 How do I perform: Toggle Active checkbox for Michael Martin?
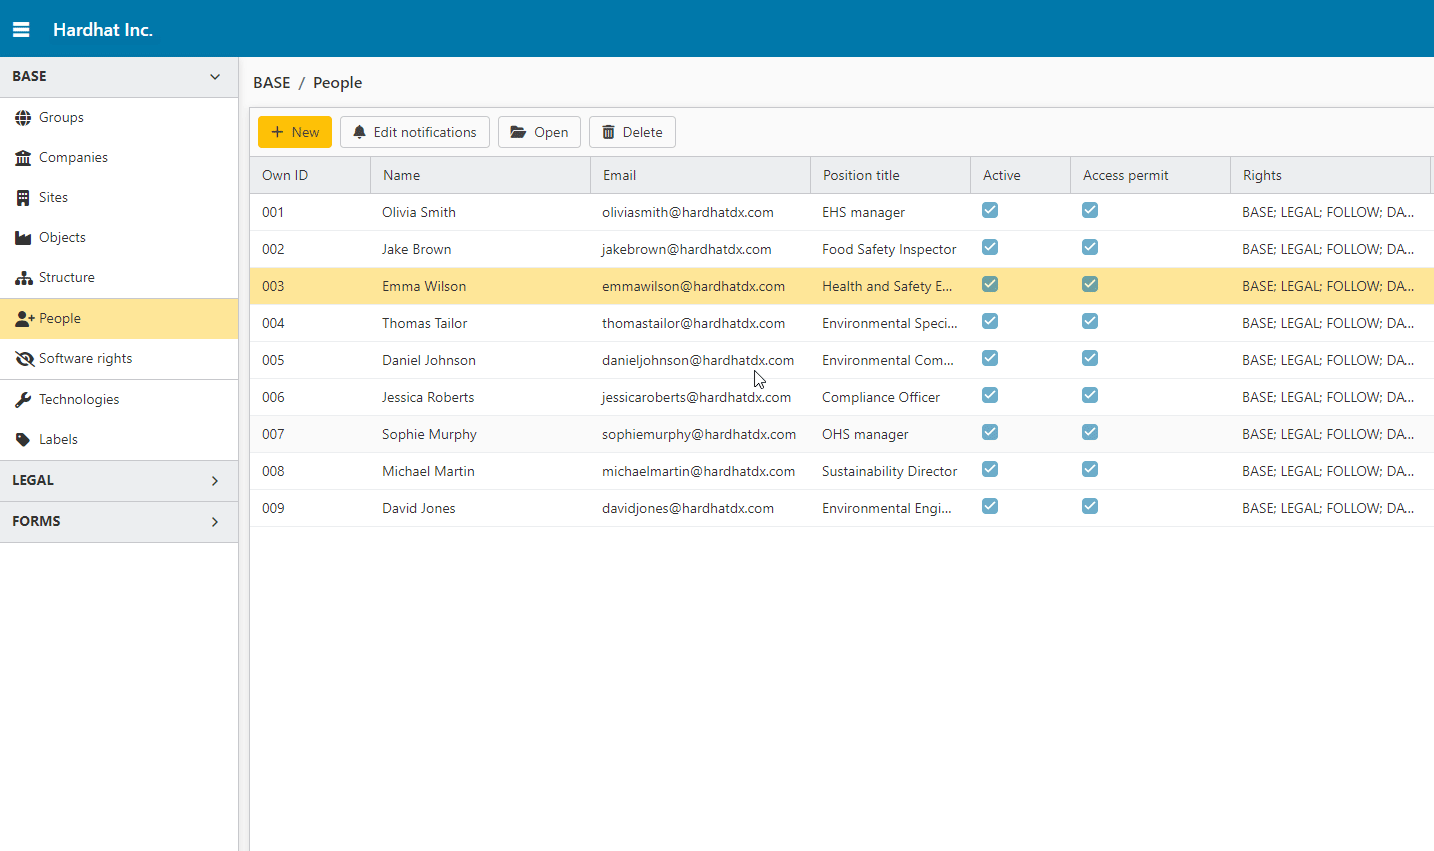click(x=990, y=469)
